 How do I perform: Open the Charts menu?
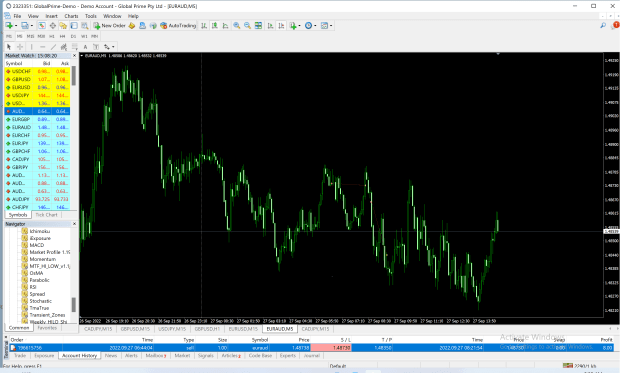(x=71, y=16)
